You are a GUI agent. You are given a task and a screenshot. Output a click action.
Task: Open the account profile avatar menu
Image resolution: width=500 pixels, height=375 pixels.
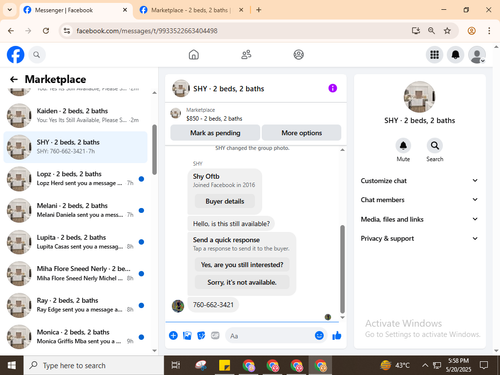tap(477, 55)
